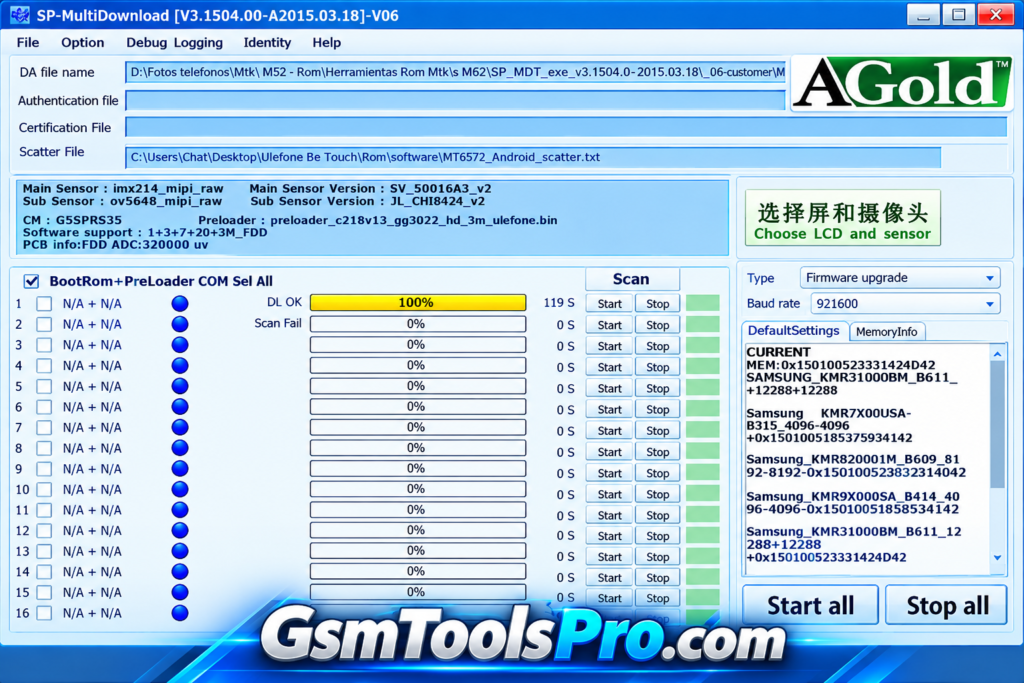Click the Scatter File path field
The width and height of the screenshot is (1024, 683).
point(533,157)
